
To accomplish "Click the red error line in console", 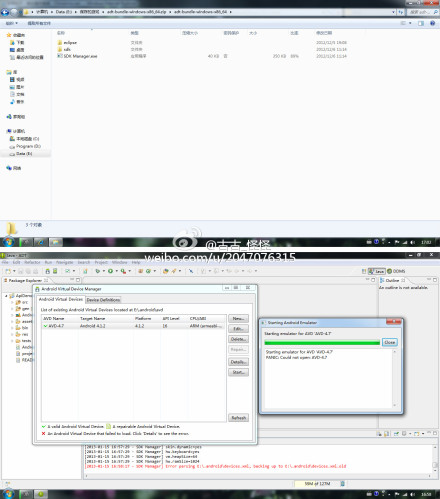I will click(x=215, y=466).
